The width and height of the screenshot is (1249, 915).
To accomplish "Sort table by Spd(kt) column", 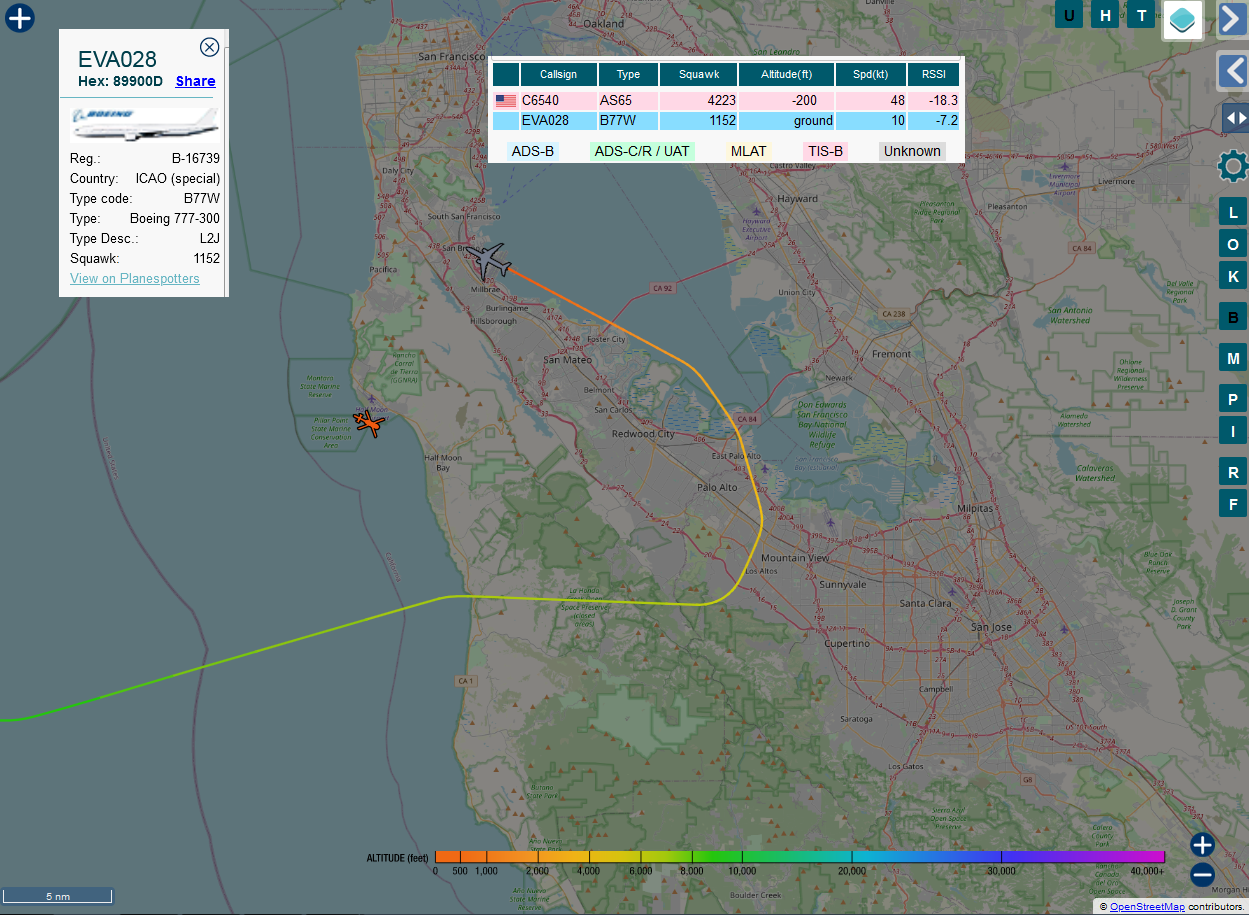I will pos(871,74).
